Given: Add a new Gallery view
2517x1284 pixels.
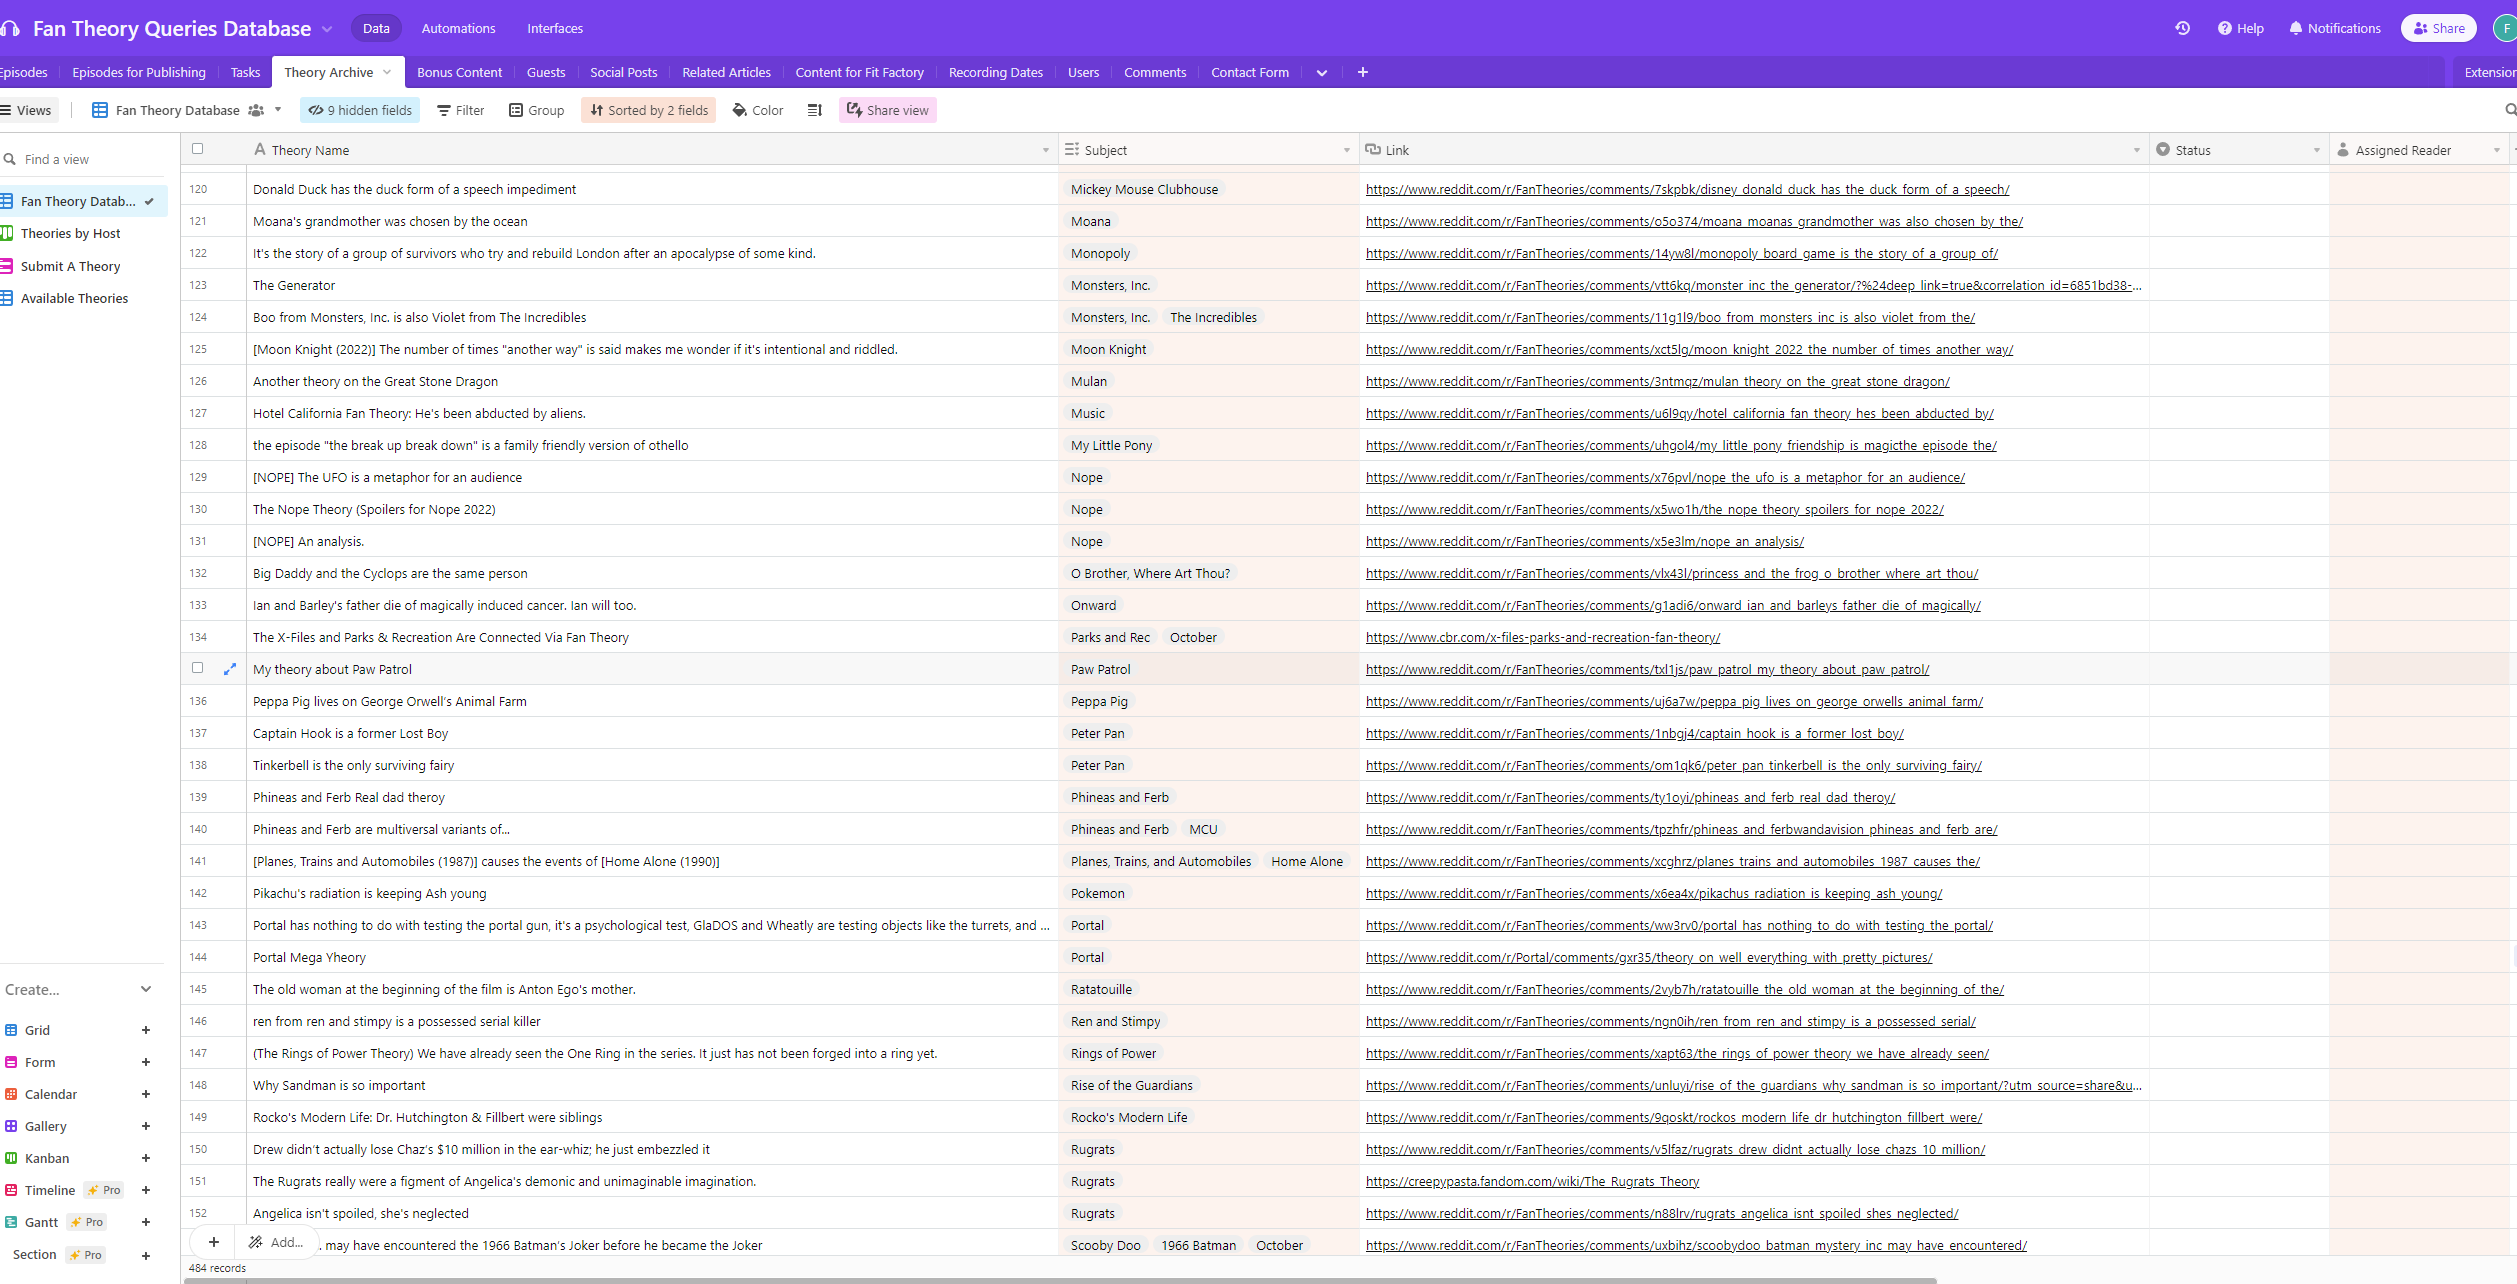Looking at the screenshot, I should point(146,1126).
